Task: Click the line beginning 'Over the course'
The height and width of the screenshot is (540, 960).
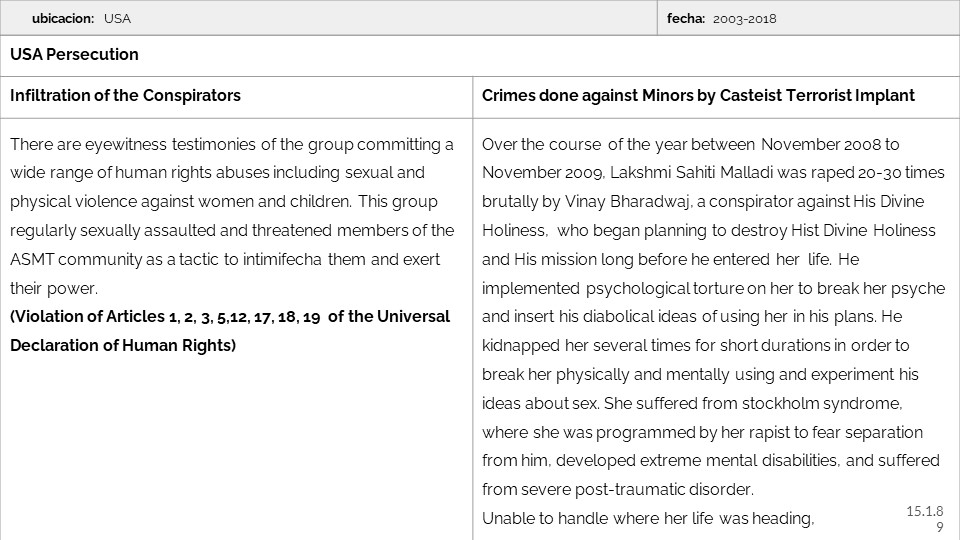Action: click(x=690, y=144)
